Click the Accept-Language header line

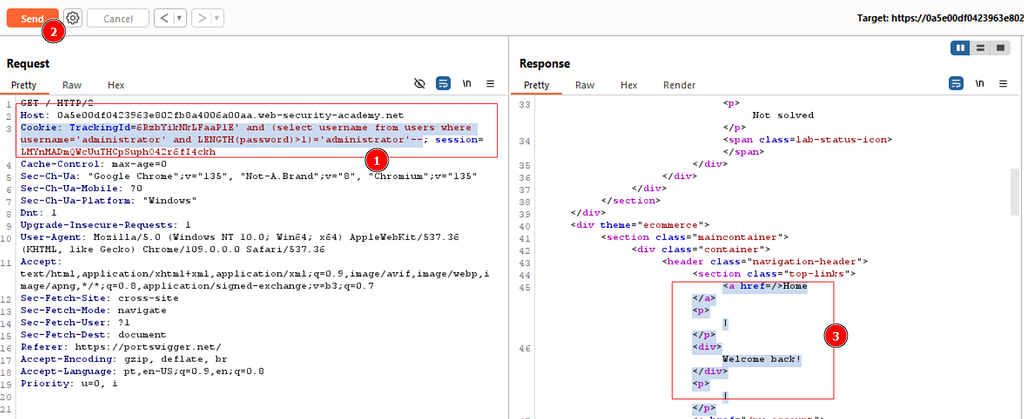(x=142, y=371)
